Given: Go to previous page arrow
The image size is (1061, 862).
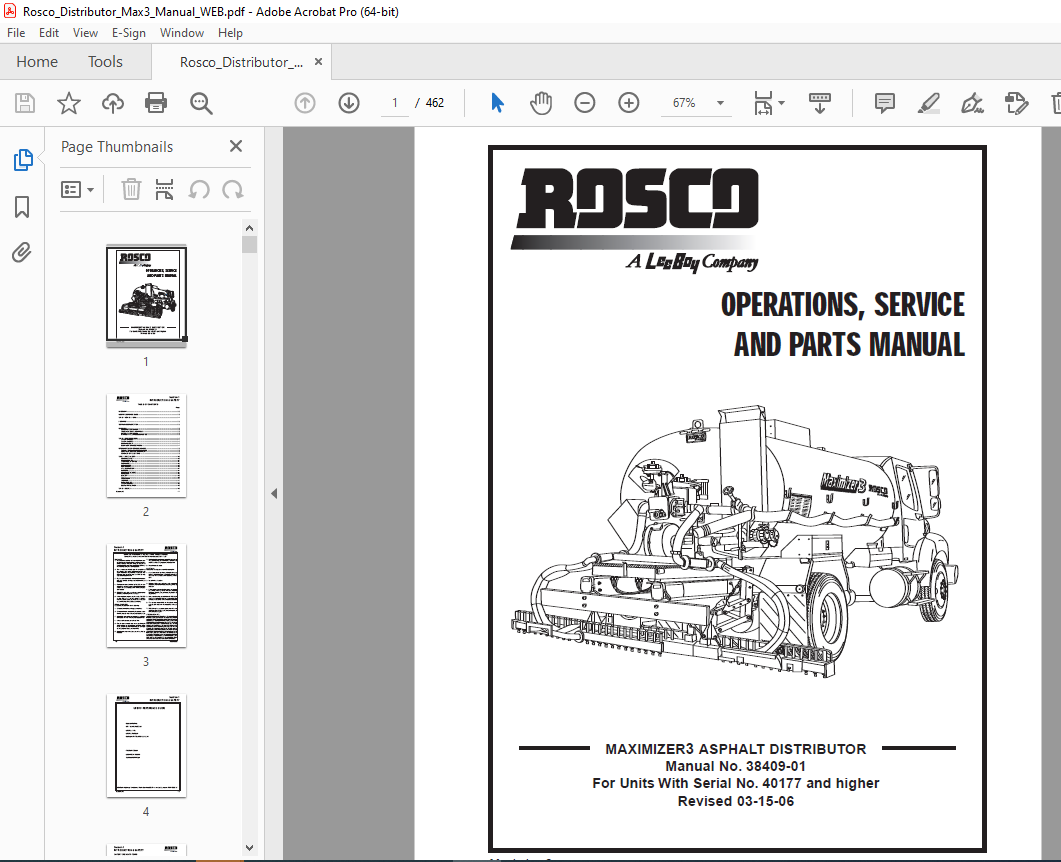Looking at the screenshot, I should [305, 103].
